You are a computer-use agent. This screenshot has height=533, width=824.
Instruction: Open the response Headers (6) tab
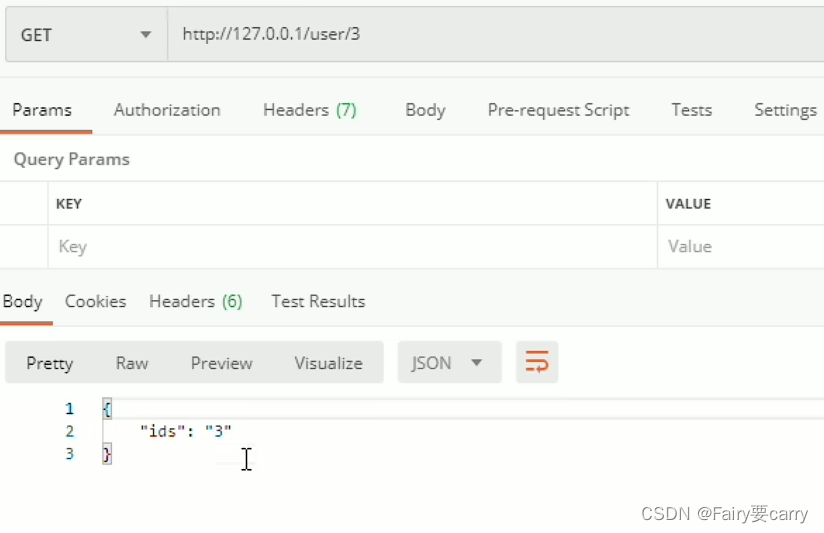coord(195,301)
